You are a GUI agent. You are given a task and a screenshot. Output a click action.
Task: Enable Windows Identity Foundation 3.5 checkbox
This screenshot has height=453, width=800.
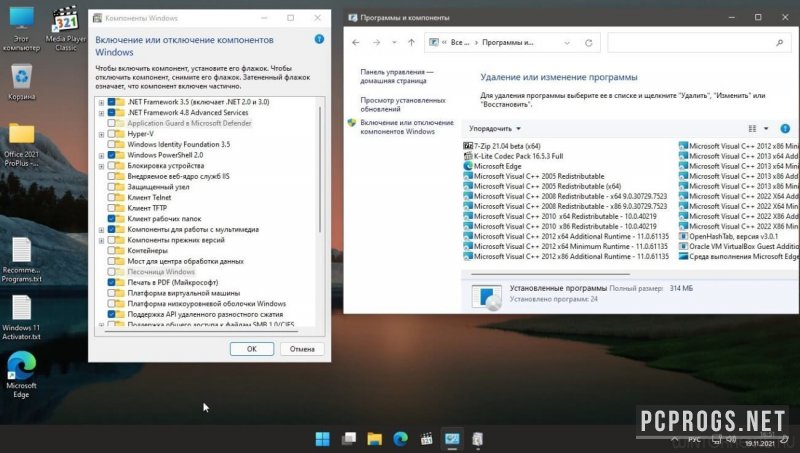[111, 144]
